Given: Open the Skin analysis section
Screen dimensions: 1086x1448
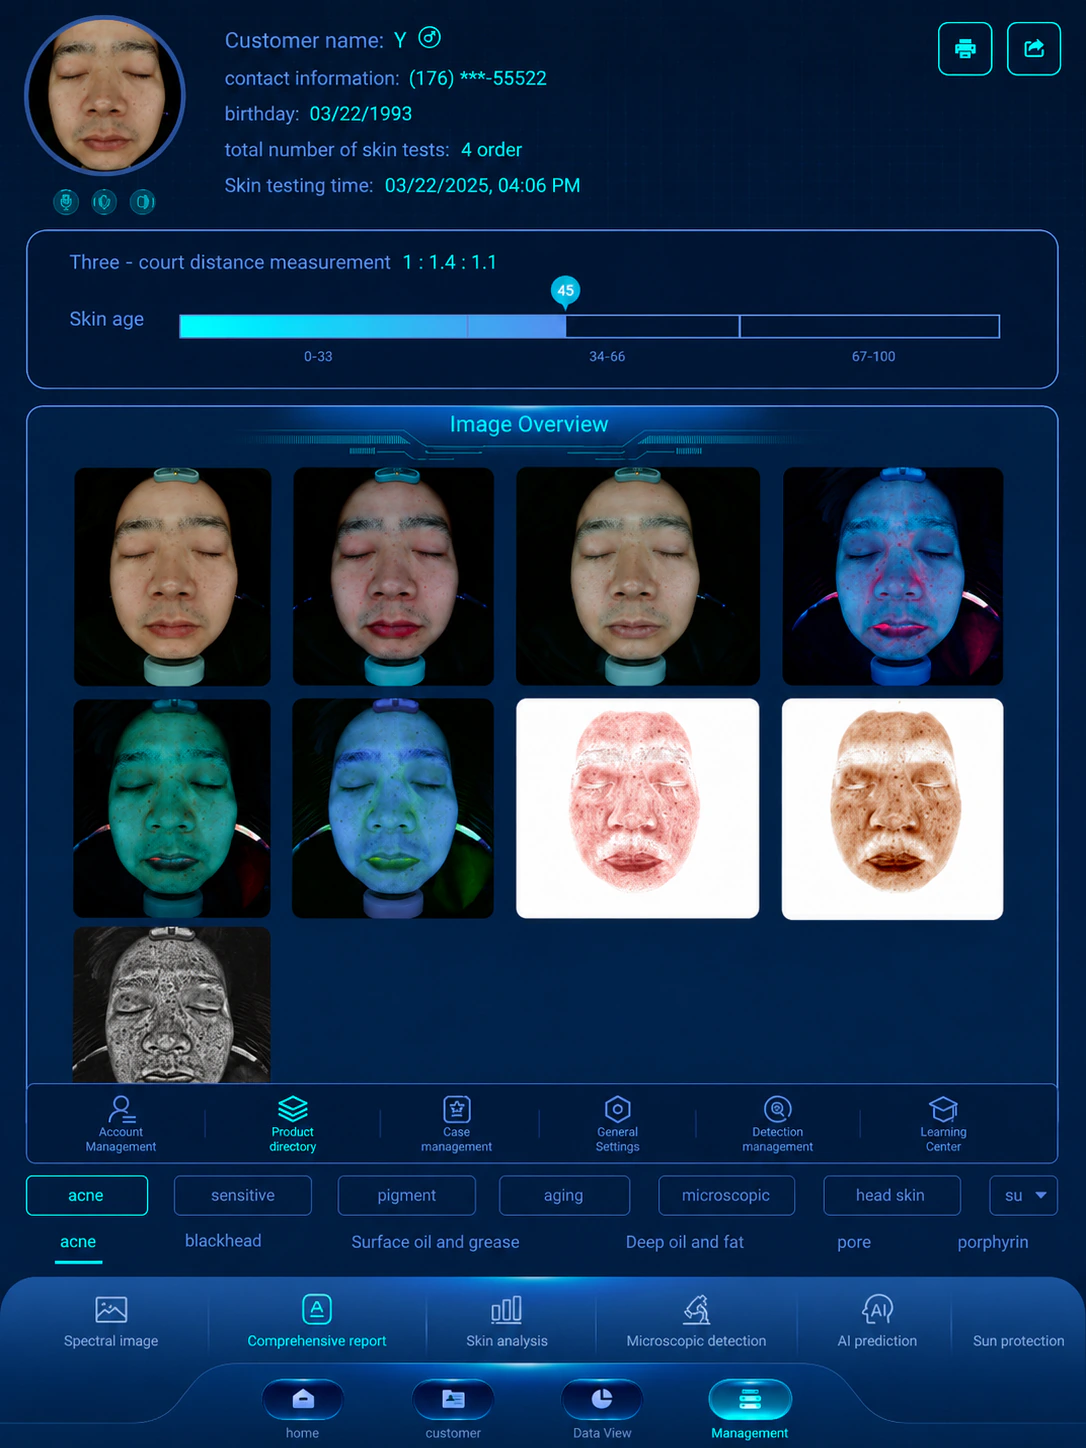Looking at the screenshot, I should pyautogui.click(x=507, y=1321).
